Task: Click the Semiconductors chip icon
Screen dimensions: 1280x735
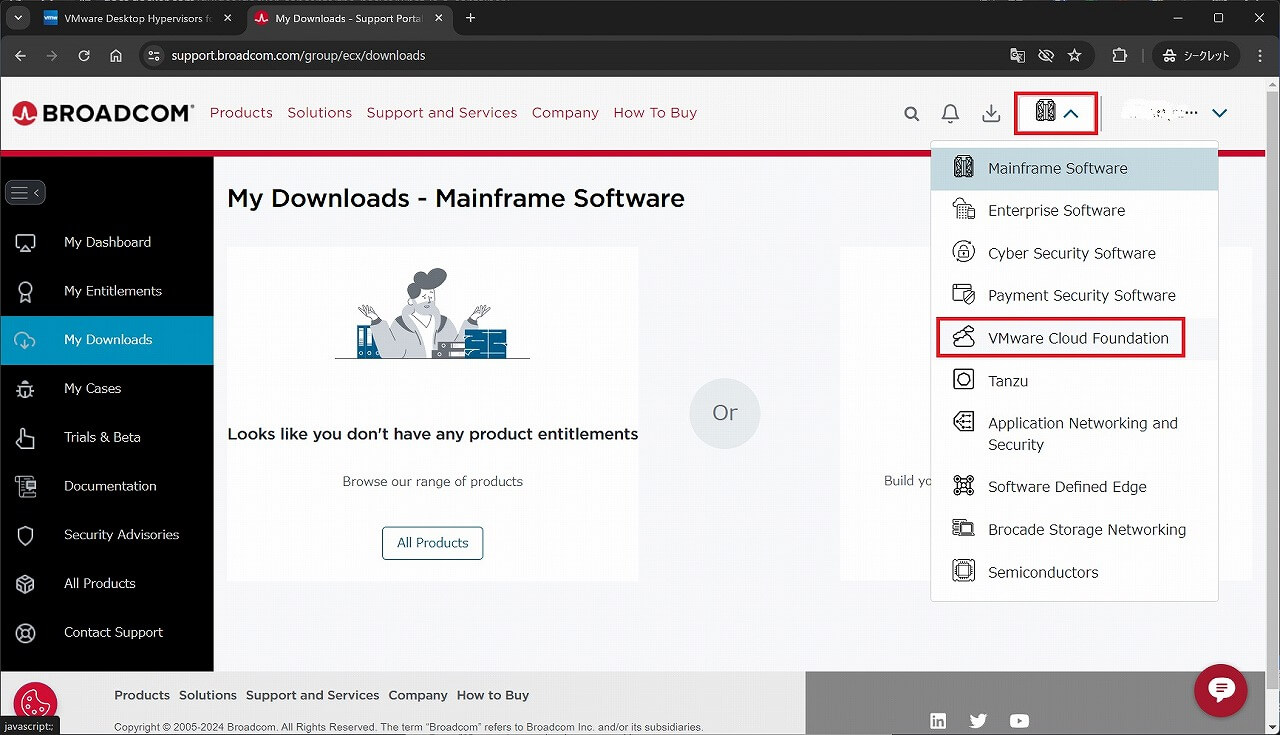Action: click(x=963, y=571)
